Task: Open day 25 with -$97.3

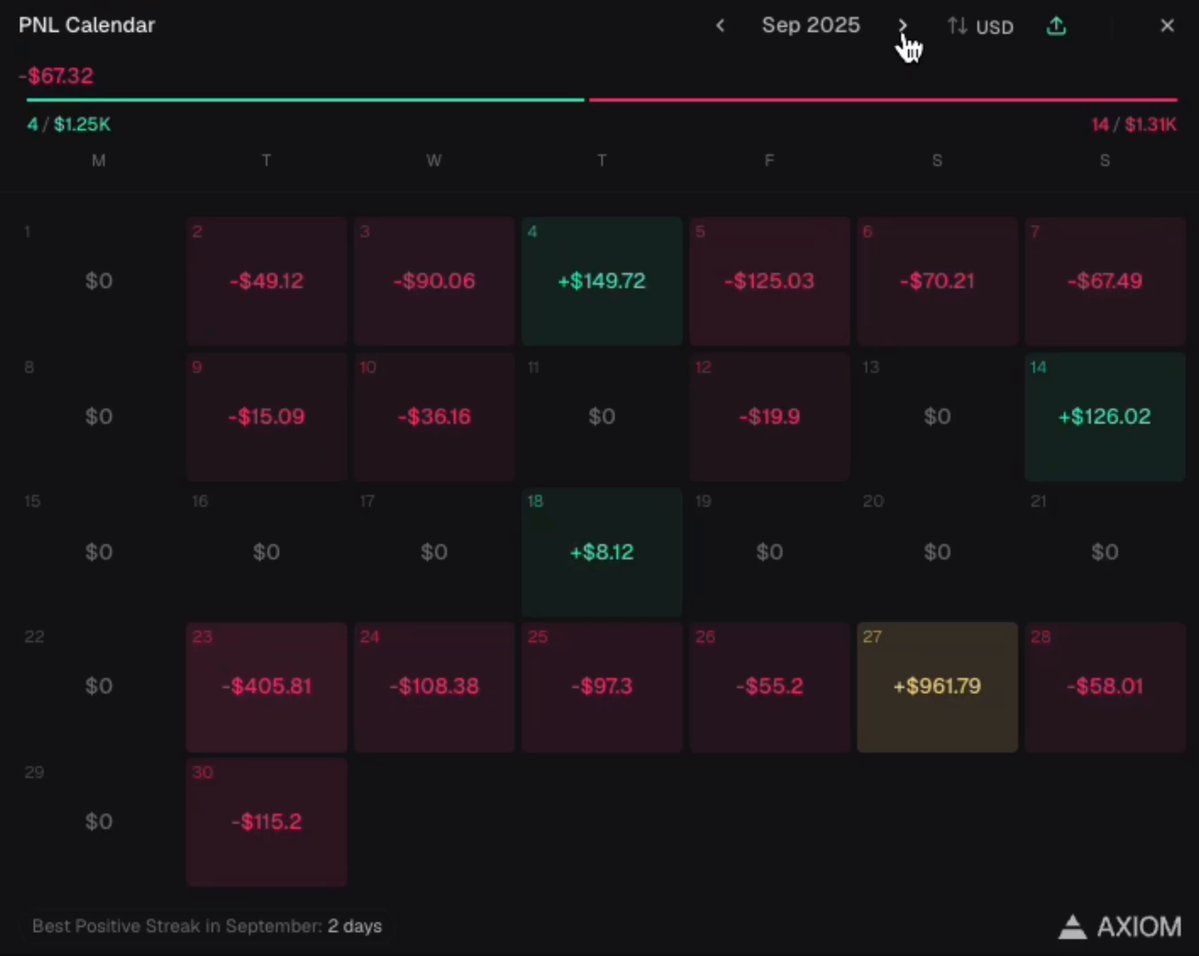Action: pyautogui.click(x=602, y=687)
